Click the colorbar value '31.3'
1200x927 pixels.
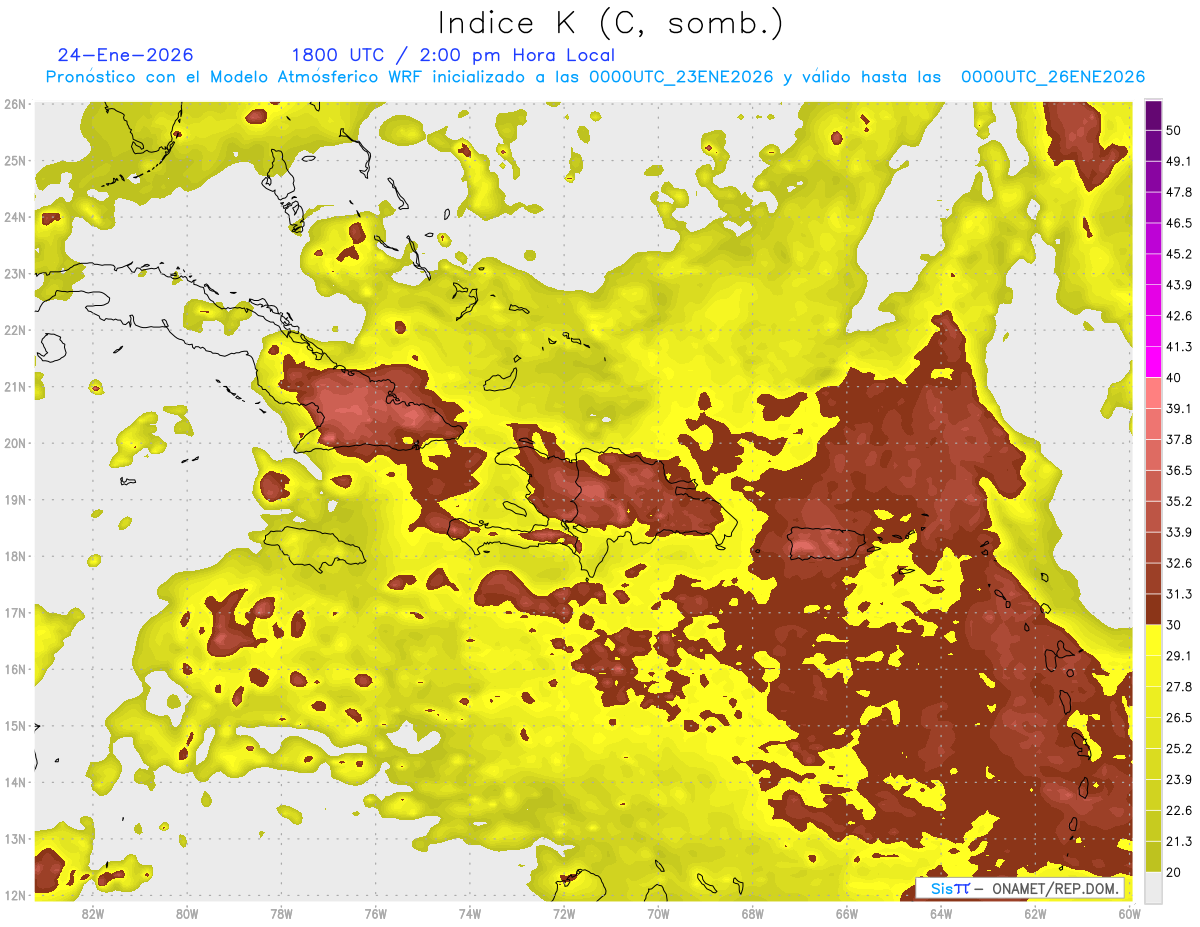[x=1179, y=594]
